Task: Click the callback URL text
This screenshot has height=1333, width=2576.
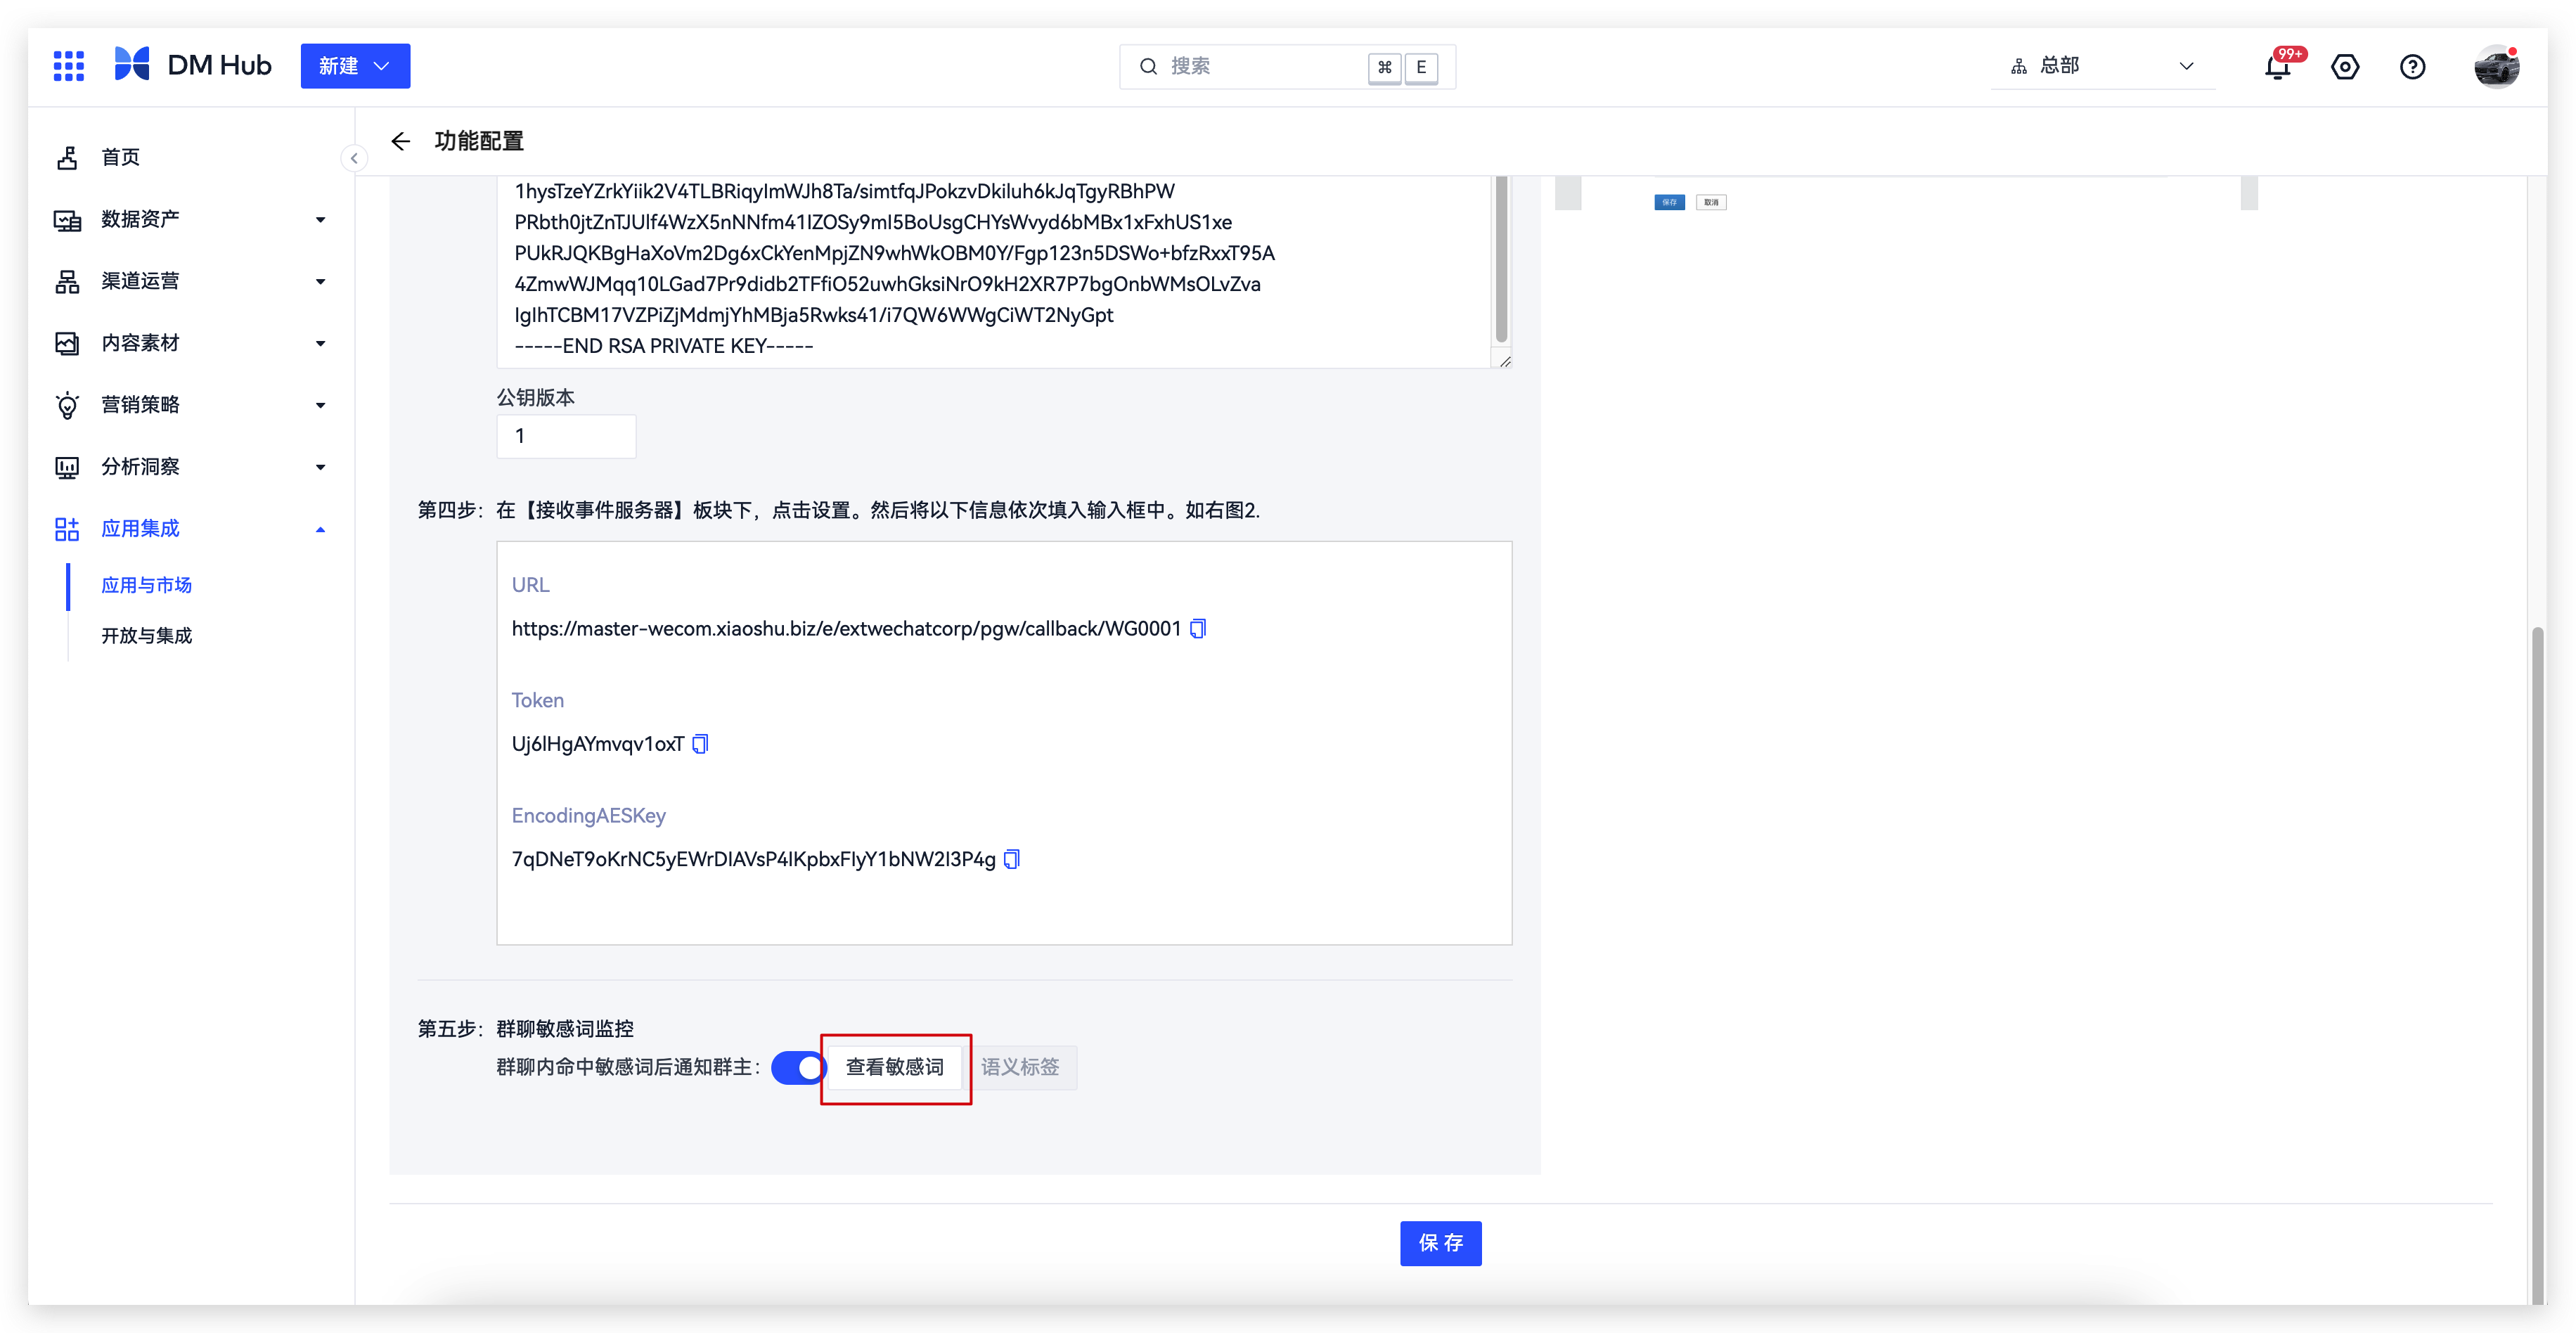Action: click(846, 629)
